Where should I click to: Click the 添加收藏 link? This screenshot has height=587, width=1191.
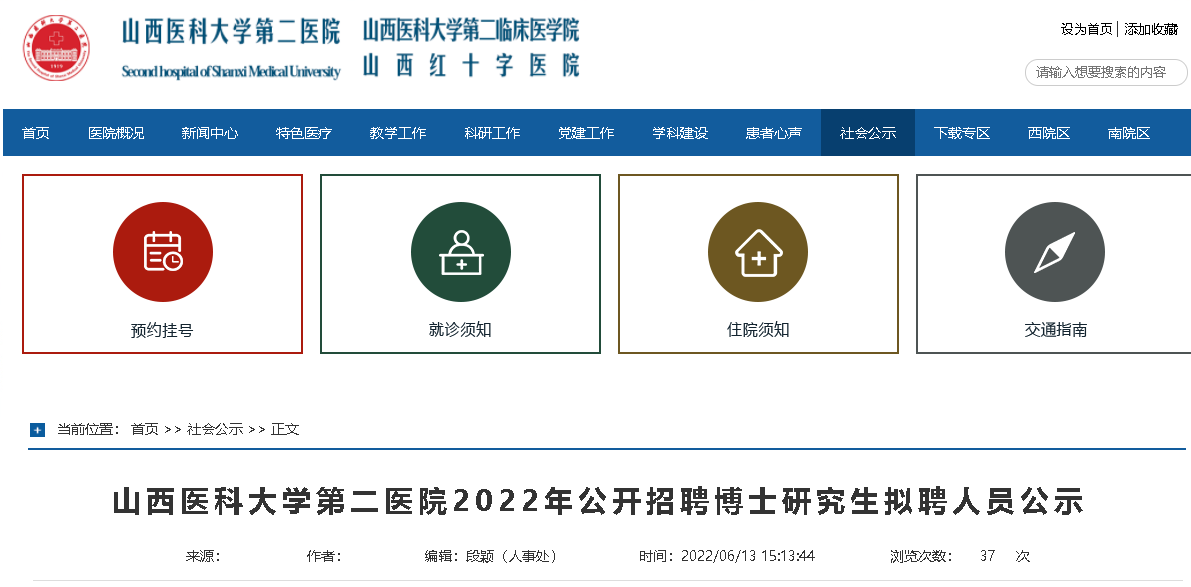point(1151,29)
